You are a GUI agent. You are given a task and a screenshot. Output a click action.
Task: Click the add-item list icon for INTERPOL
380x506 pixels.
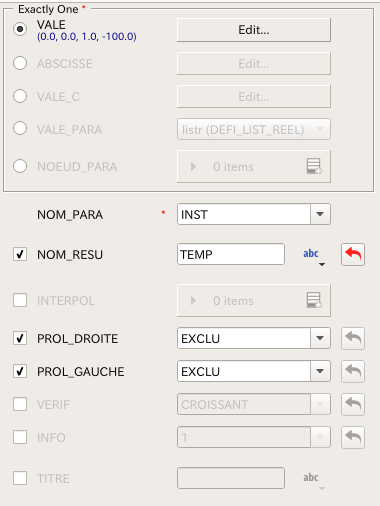(314, 300)
